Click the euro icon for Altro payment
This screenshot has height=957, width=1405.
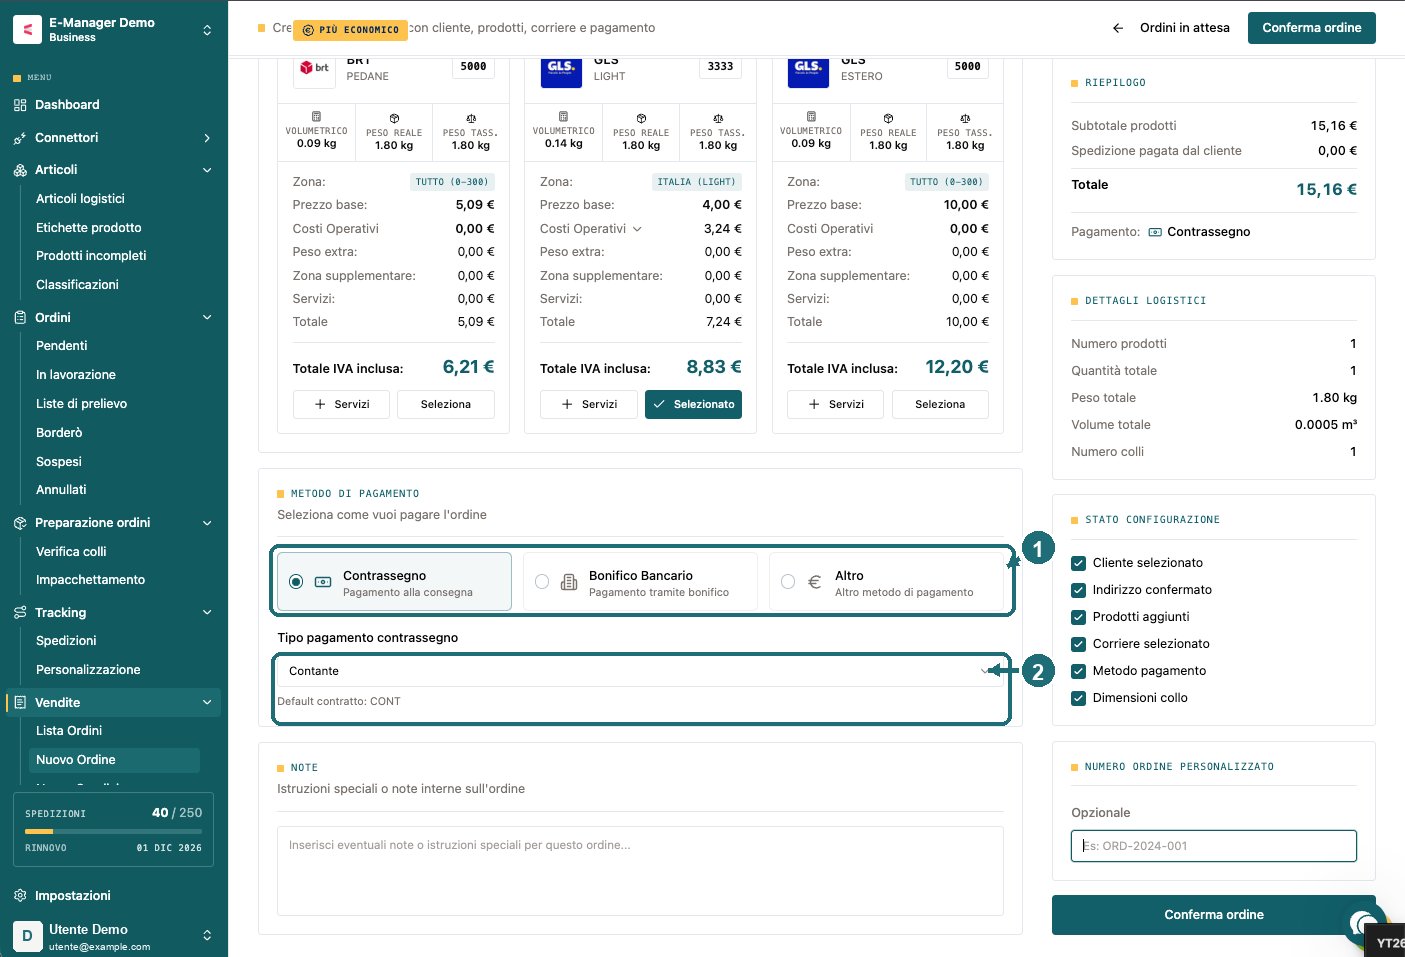(x=815, y=582)
